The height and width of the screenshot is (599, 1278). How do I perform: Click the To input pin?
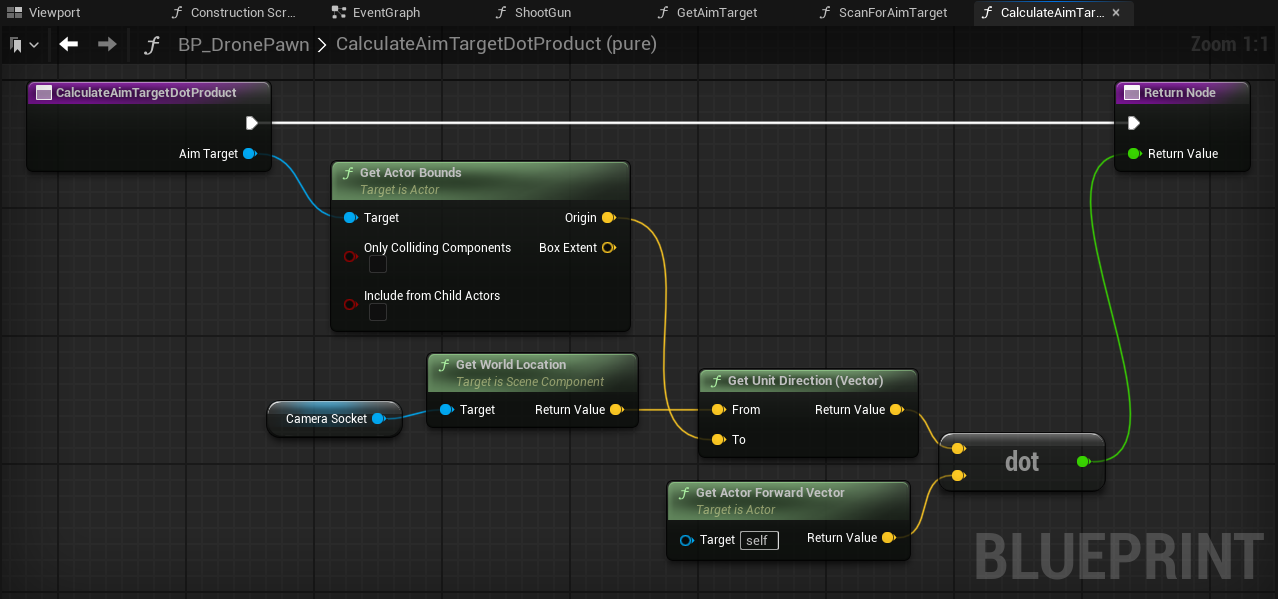click(718, 439)
